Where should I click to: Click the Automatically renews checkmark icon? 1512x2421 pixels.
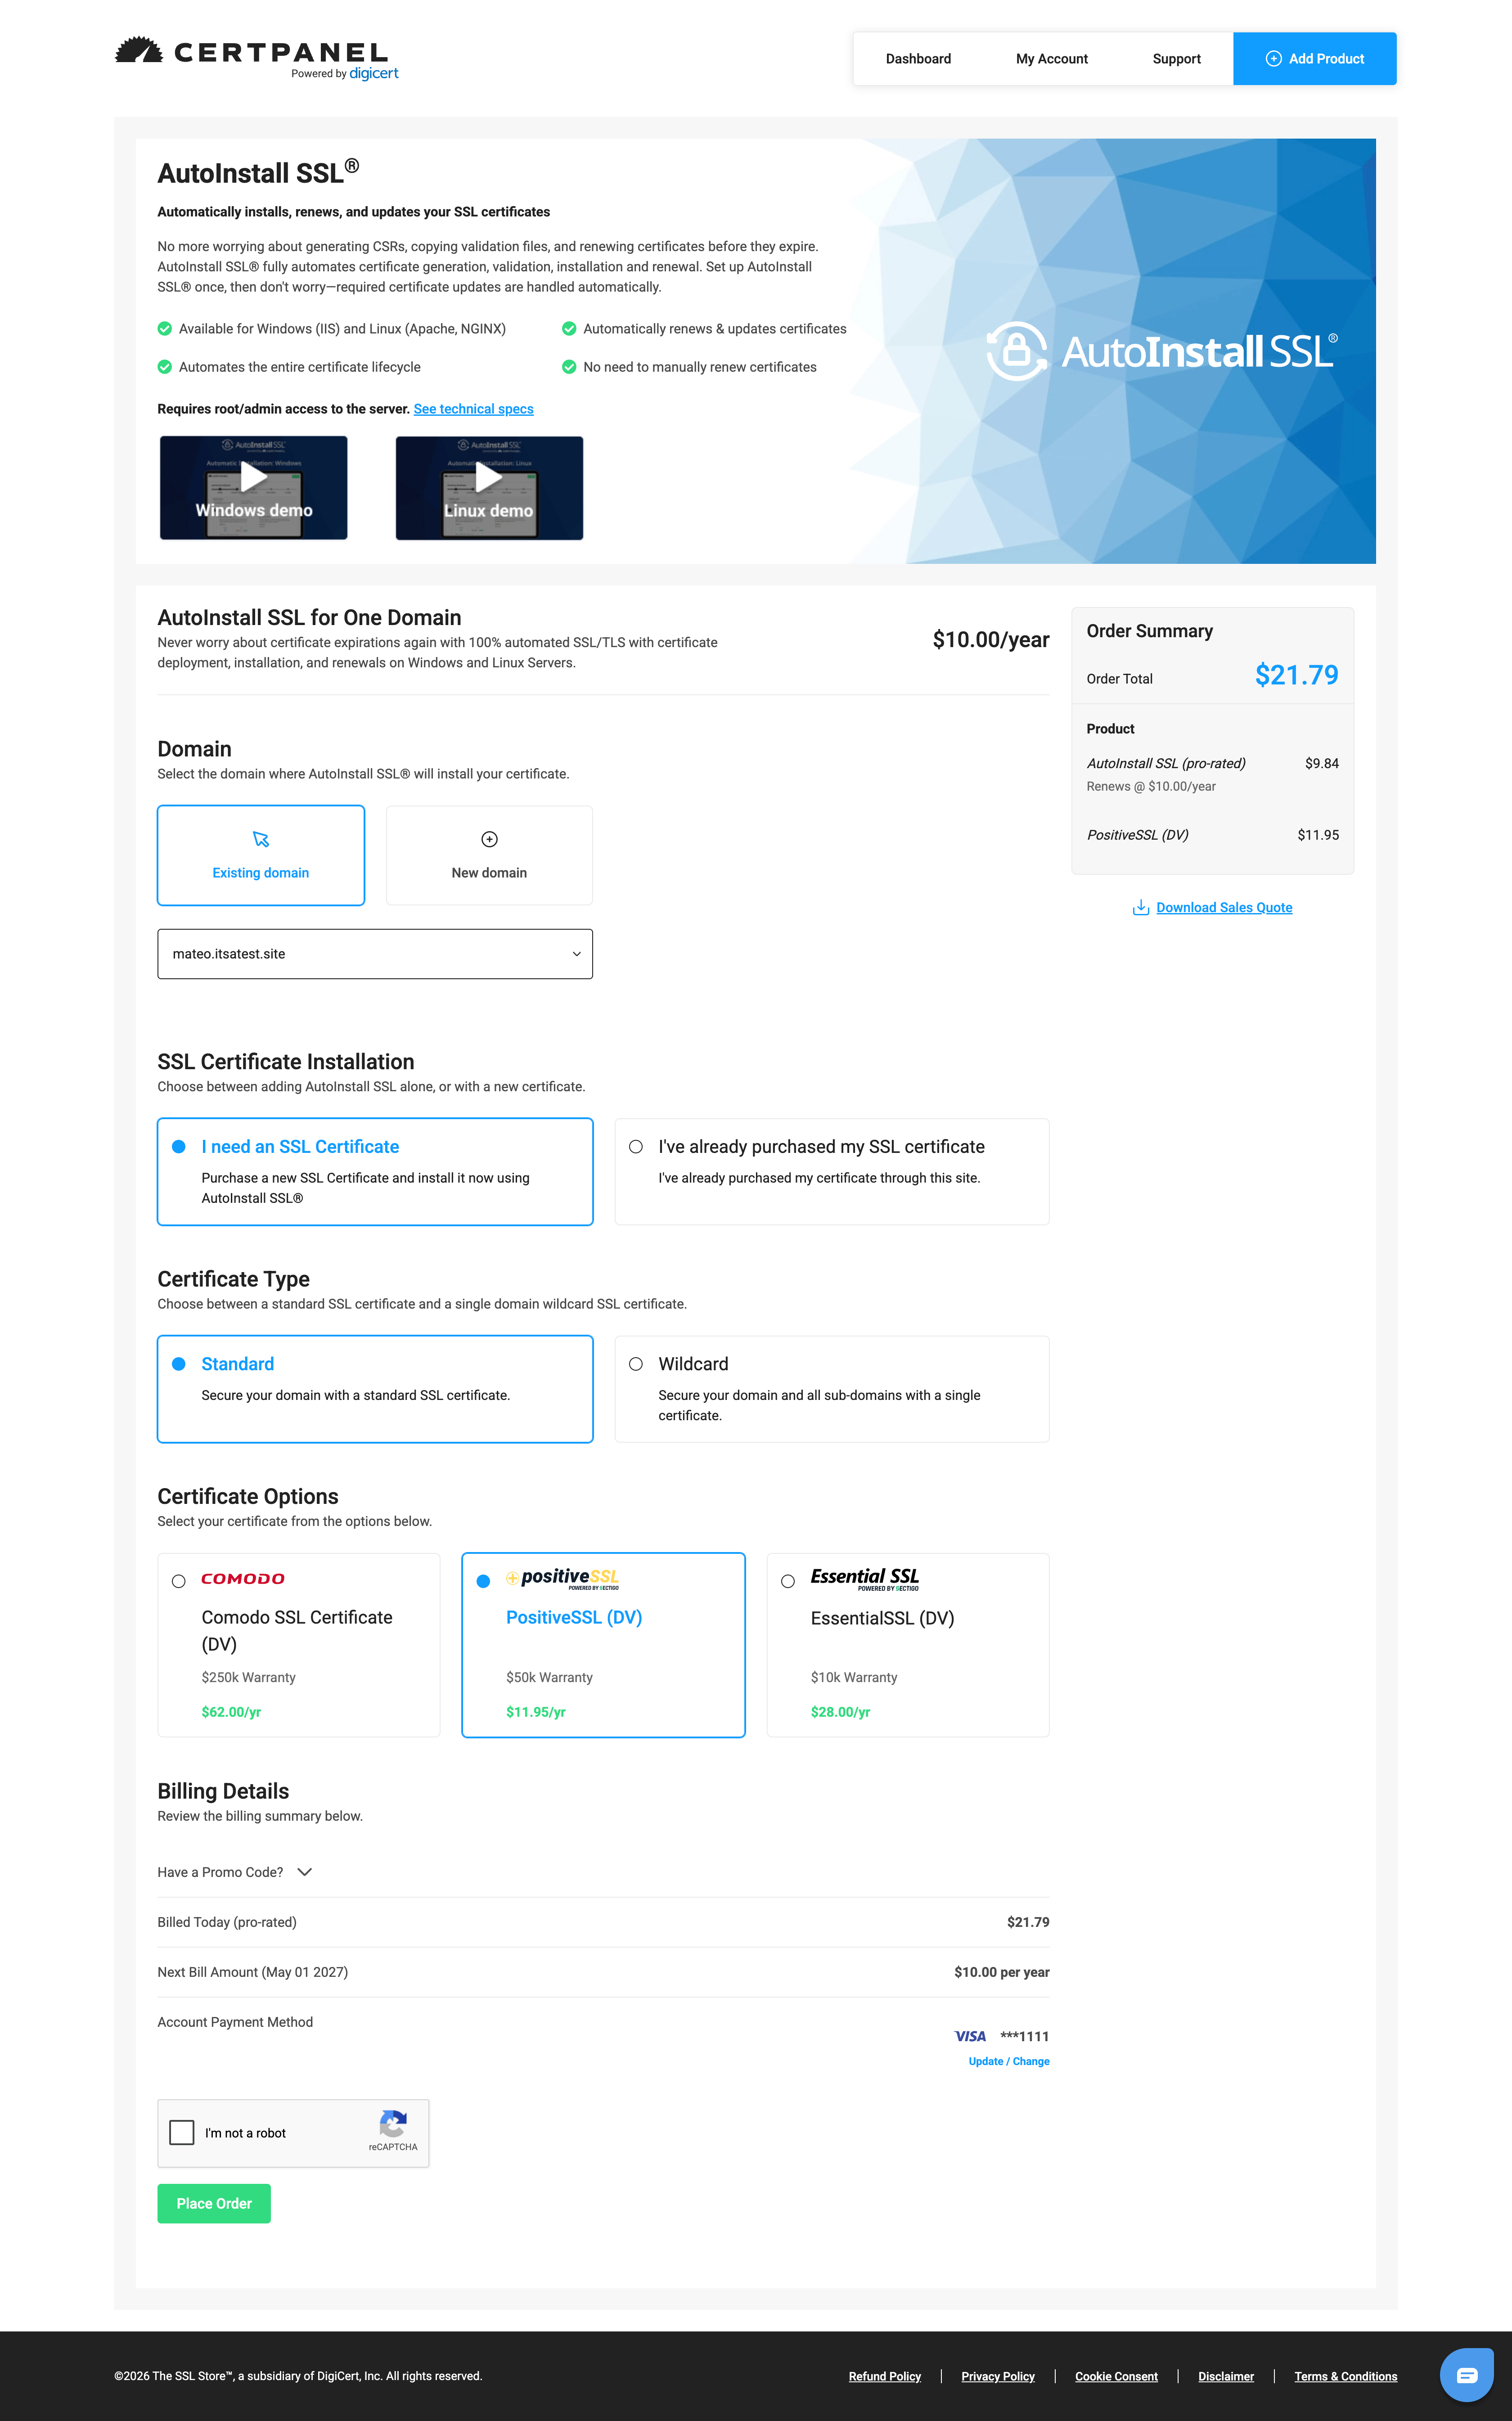click(x=569, y=329)
